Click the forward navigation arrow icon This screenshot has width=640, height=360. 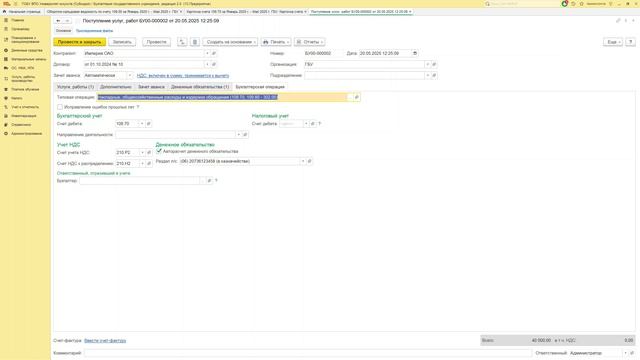point(67,21)
